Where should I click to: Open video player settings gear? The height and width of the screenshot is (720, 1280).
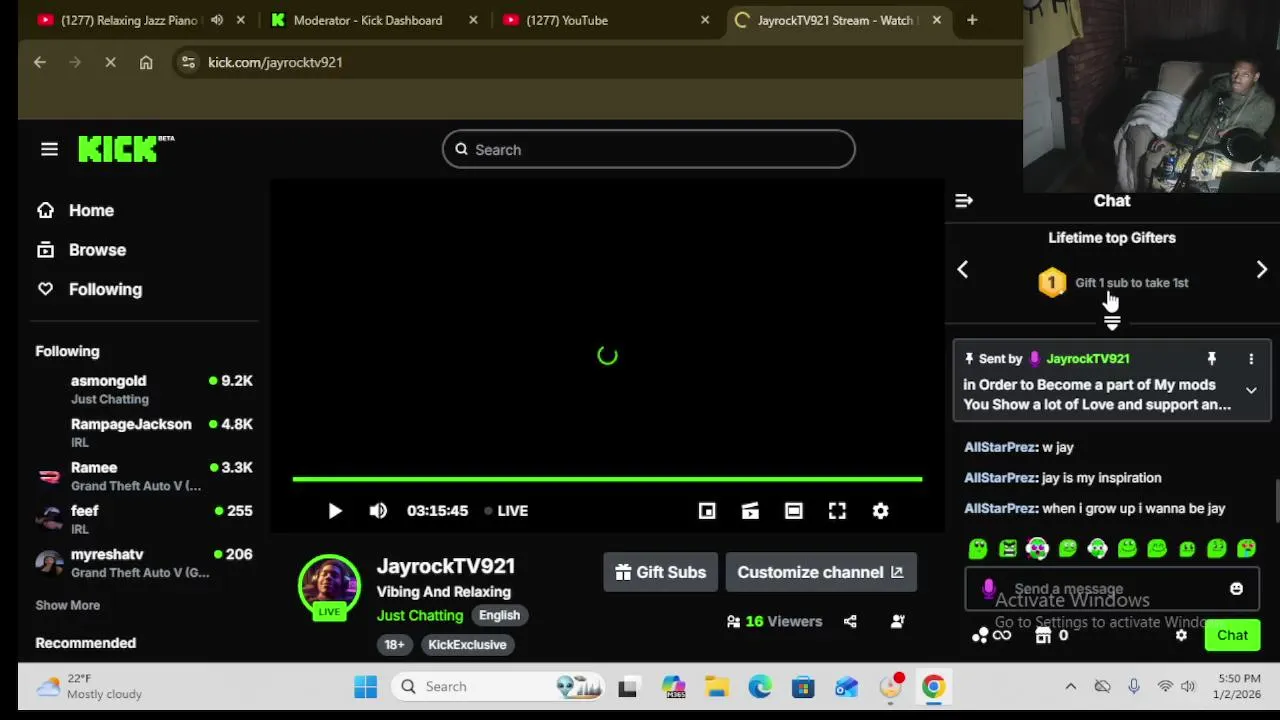coord(880,511)
